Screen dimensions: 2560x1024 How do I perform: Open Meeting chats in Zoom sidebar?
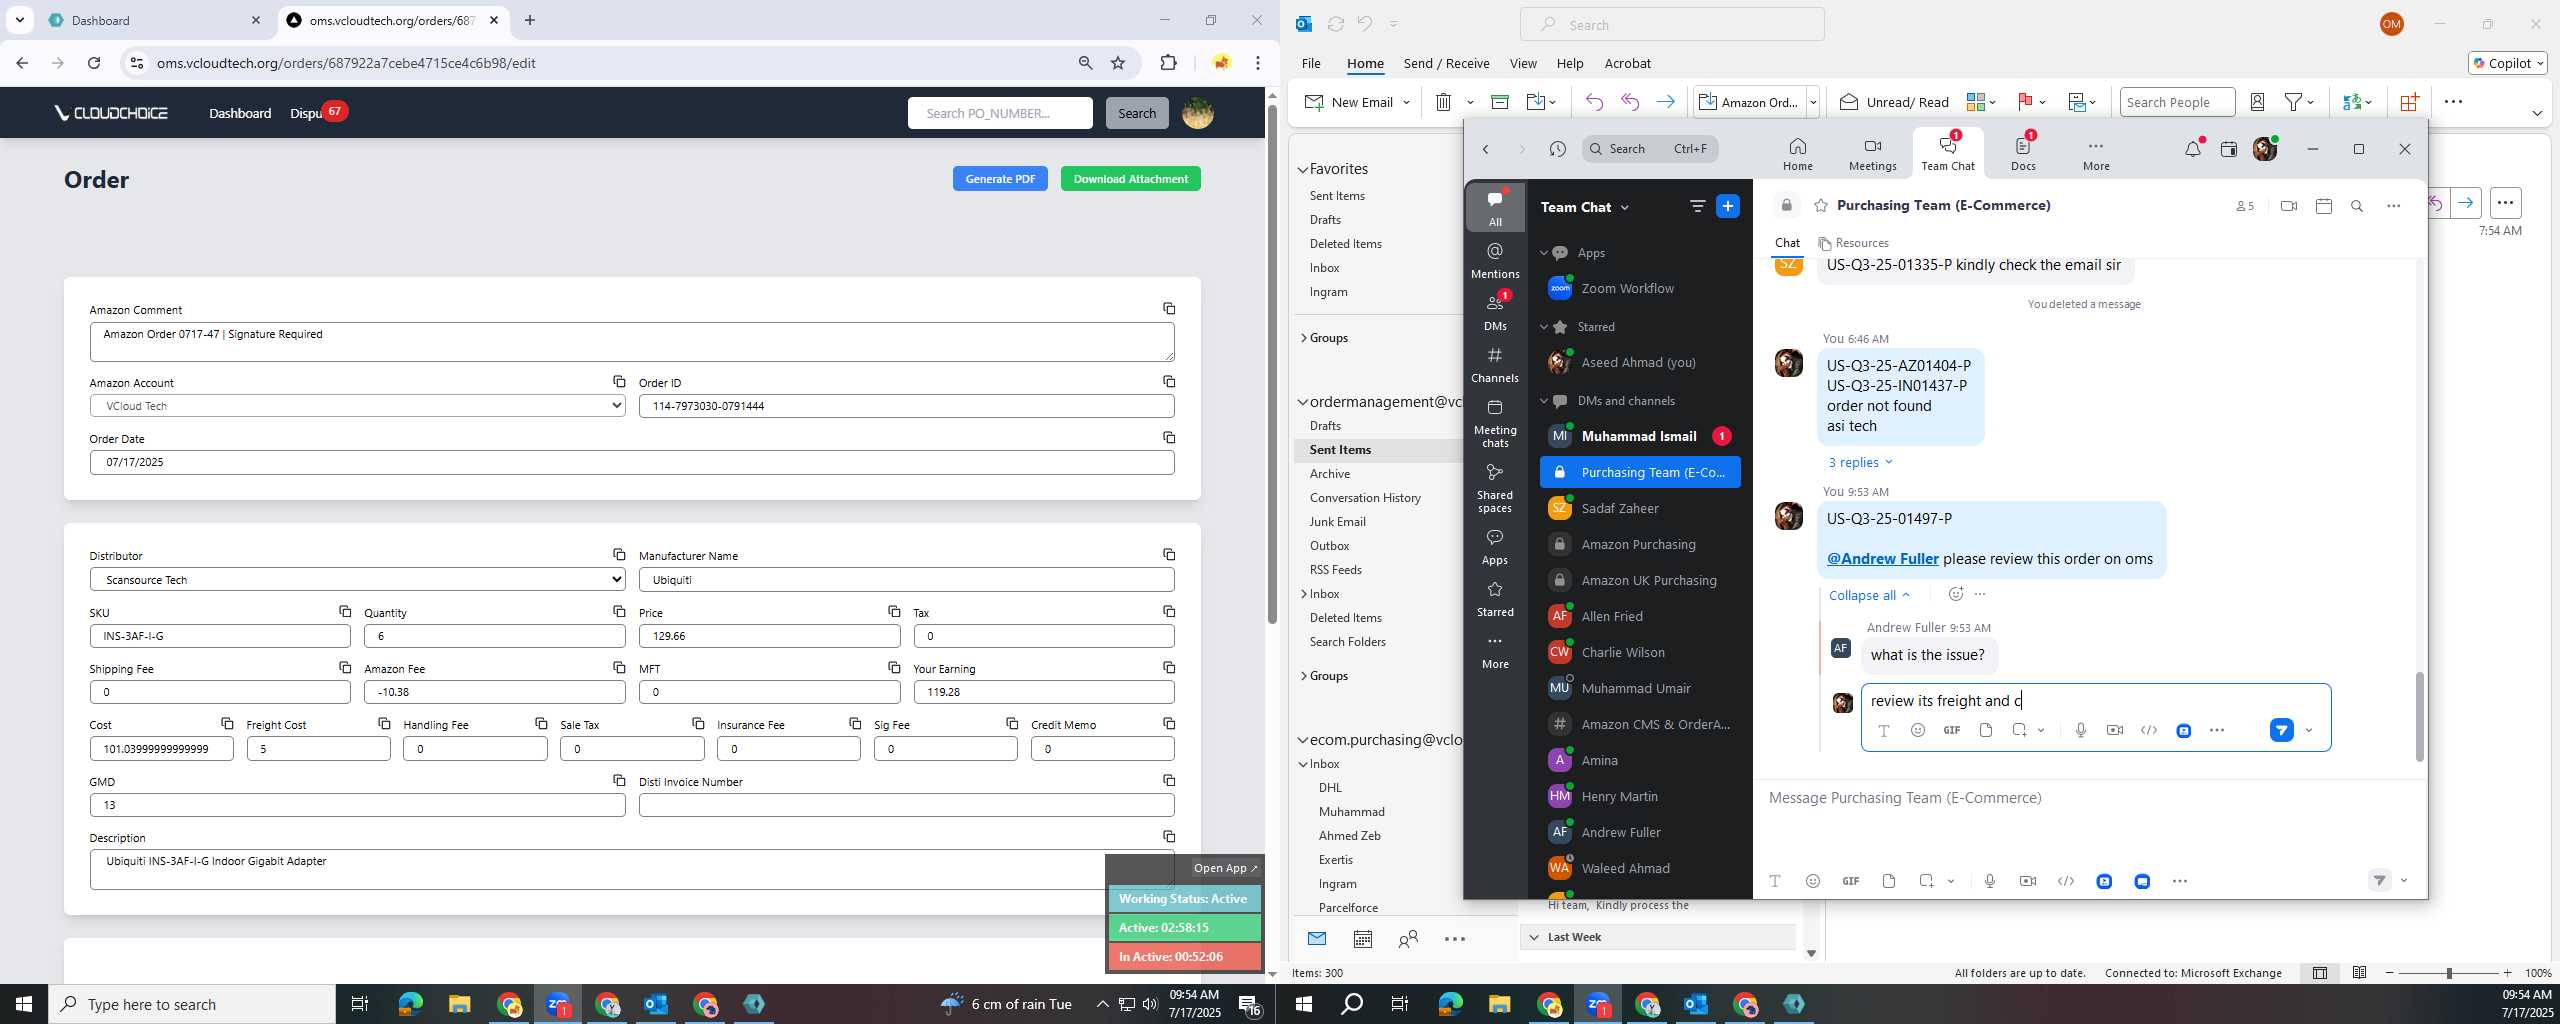pos(1495,422)
